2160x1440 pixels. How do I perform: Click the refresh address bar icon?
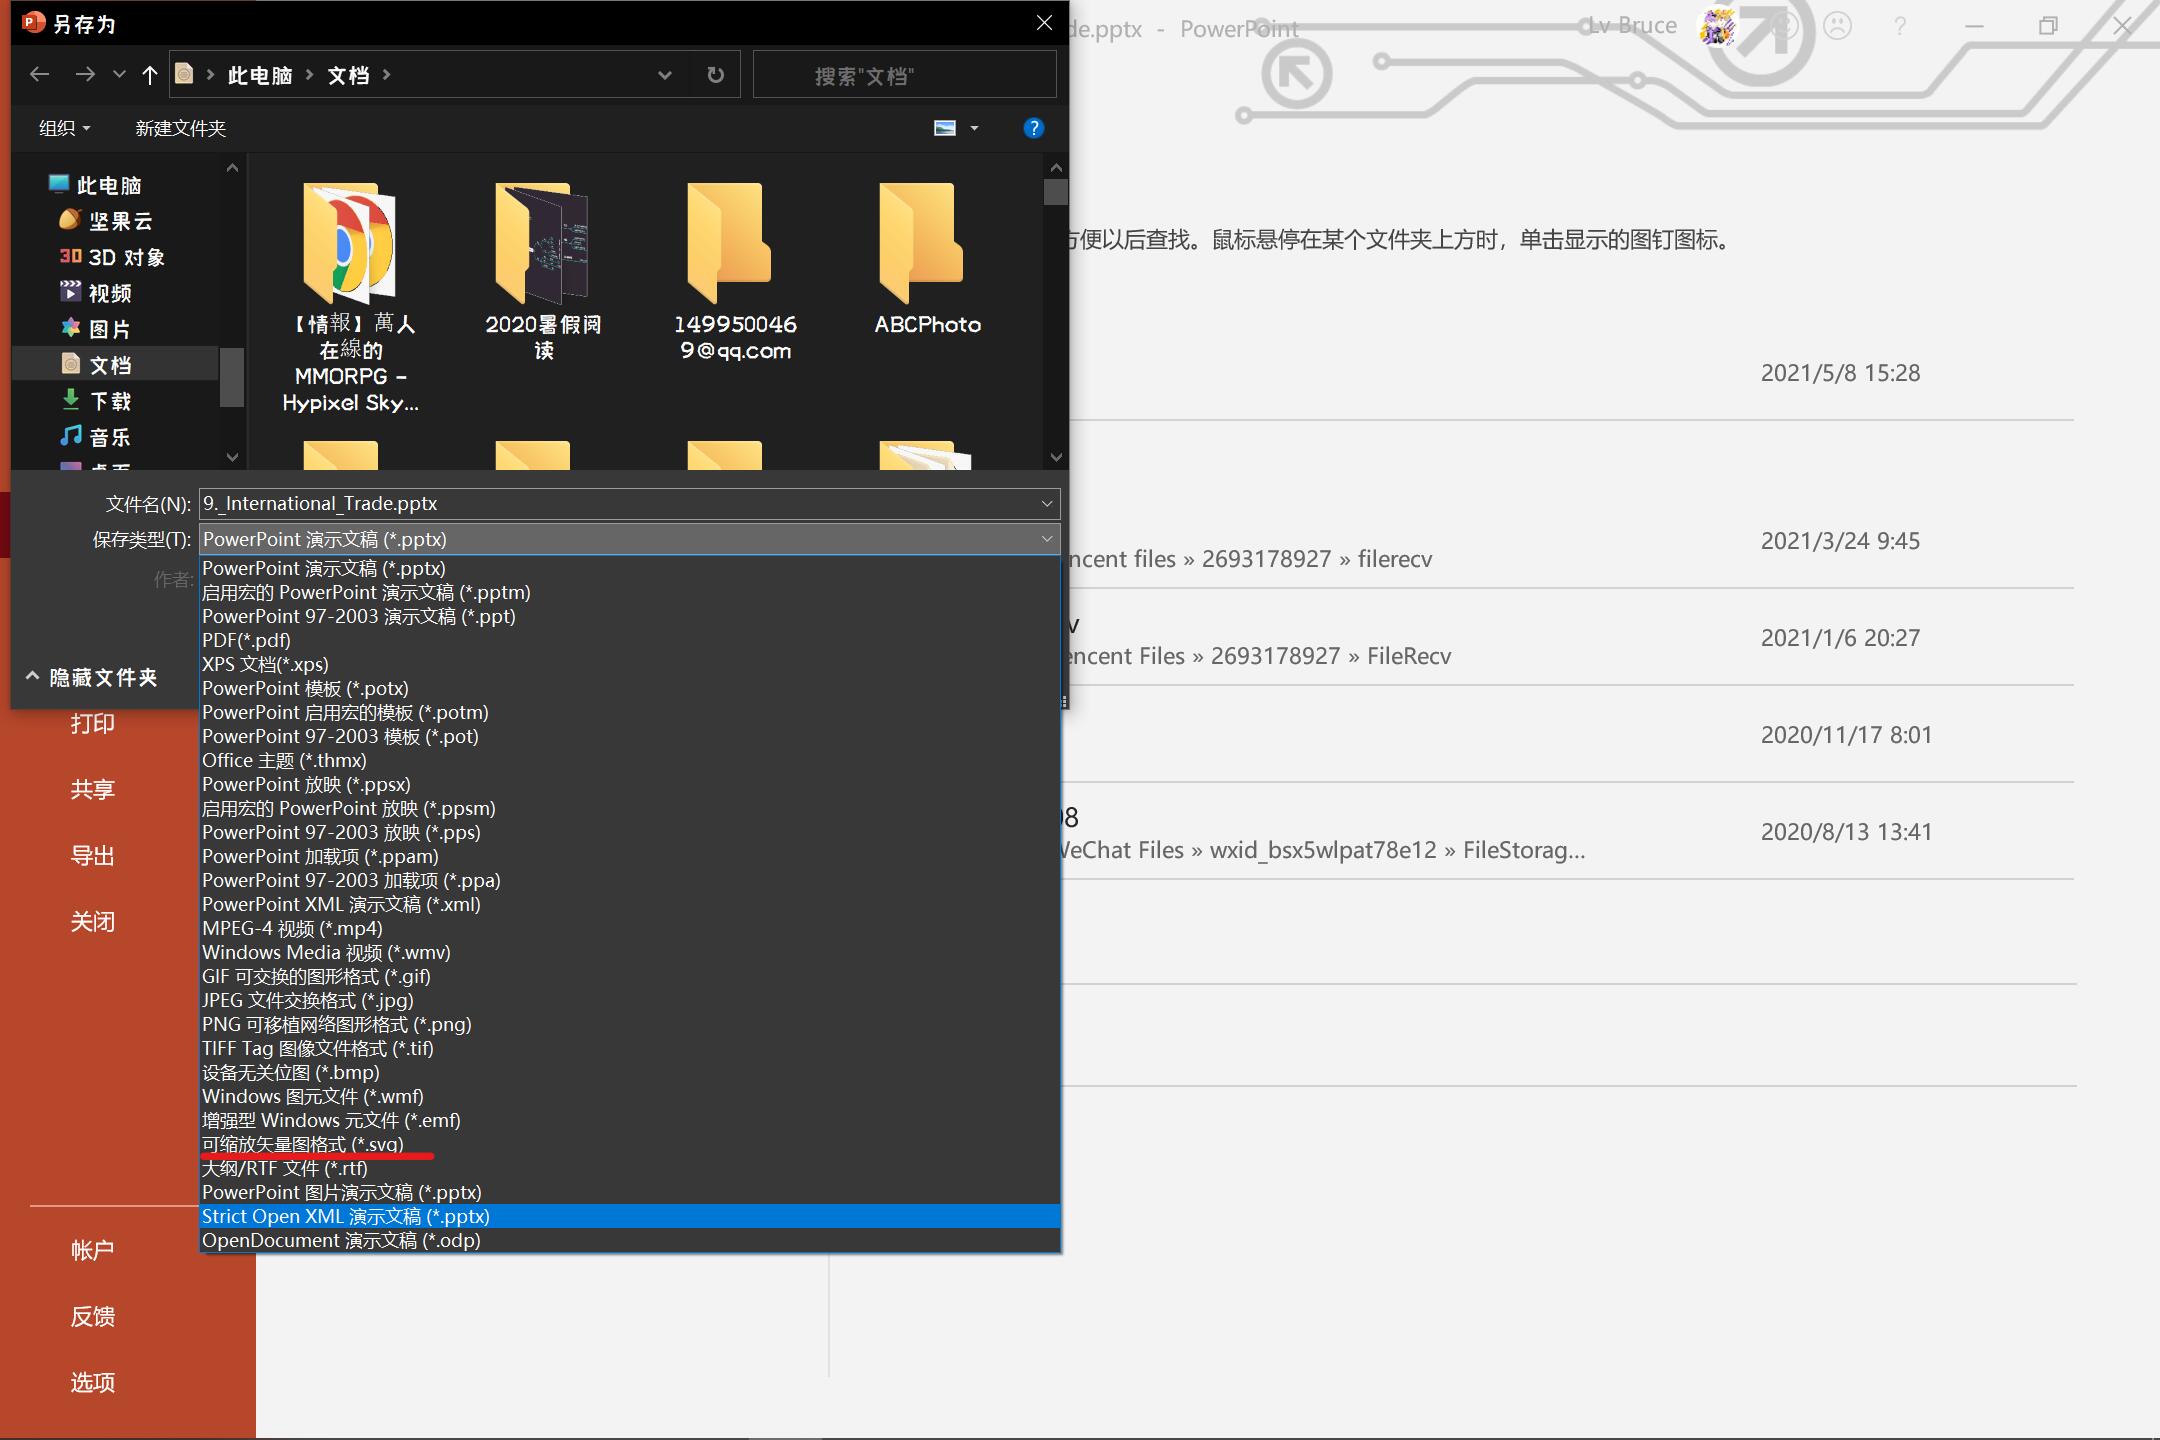(x=715, y=75)
